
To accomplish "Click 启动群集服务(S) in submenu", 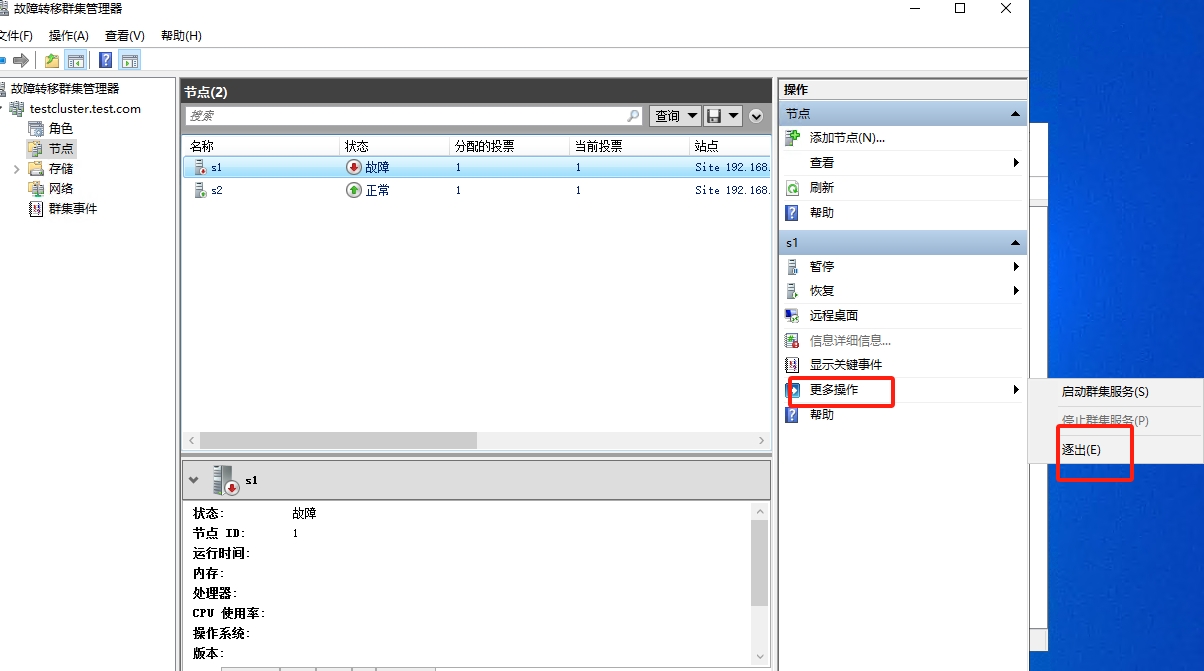I will 1105,392.
